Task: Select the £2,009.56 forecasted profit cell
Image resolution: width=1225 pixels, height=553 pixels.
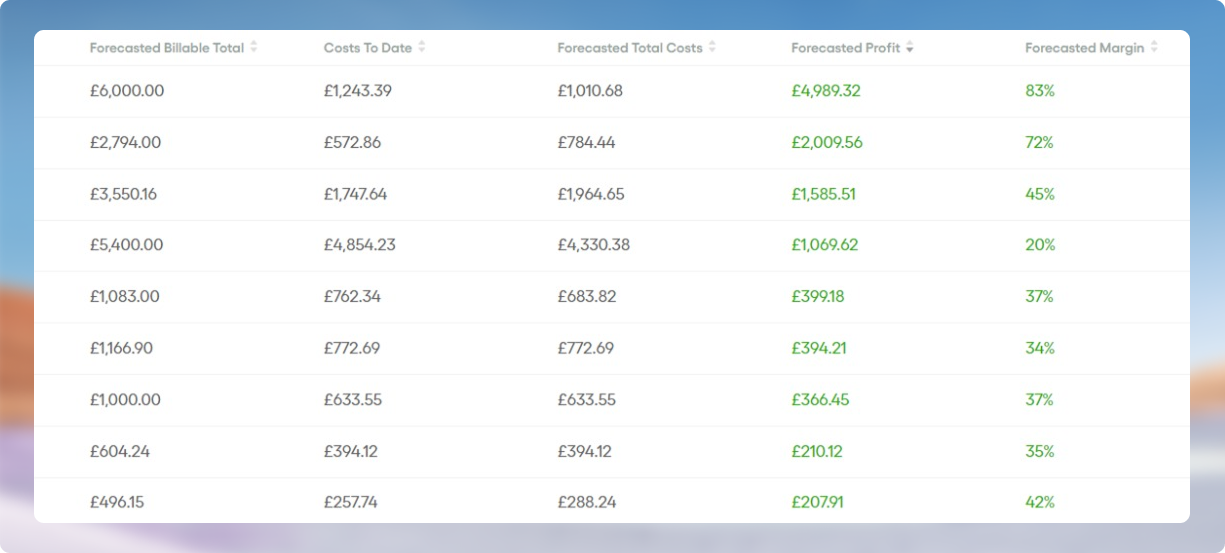Action: (x=827, y=142)
